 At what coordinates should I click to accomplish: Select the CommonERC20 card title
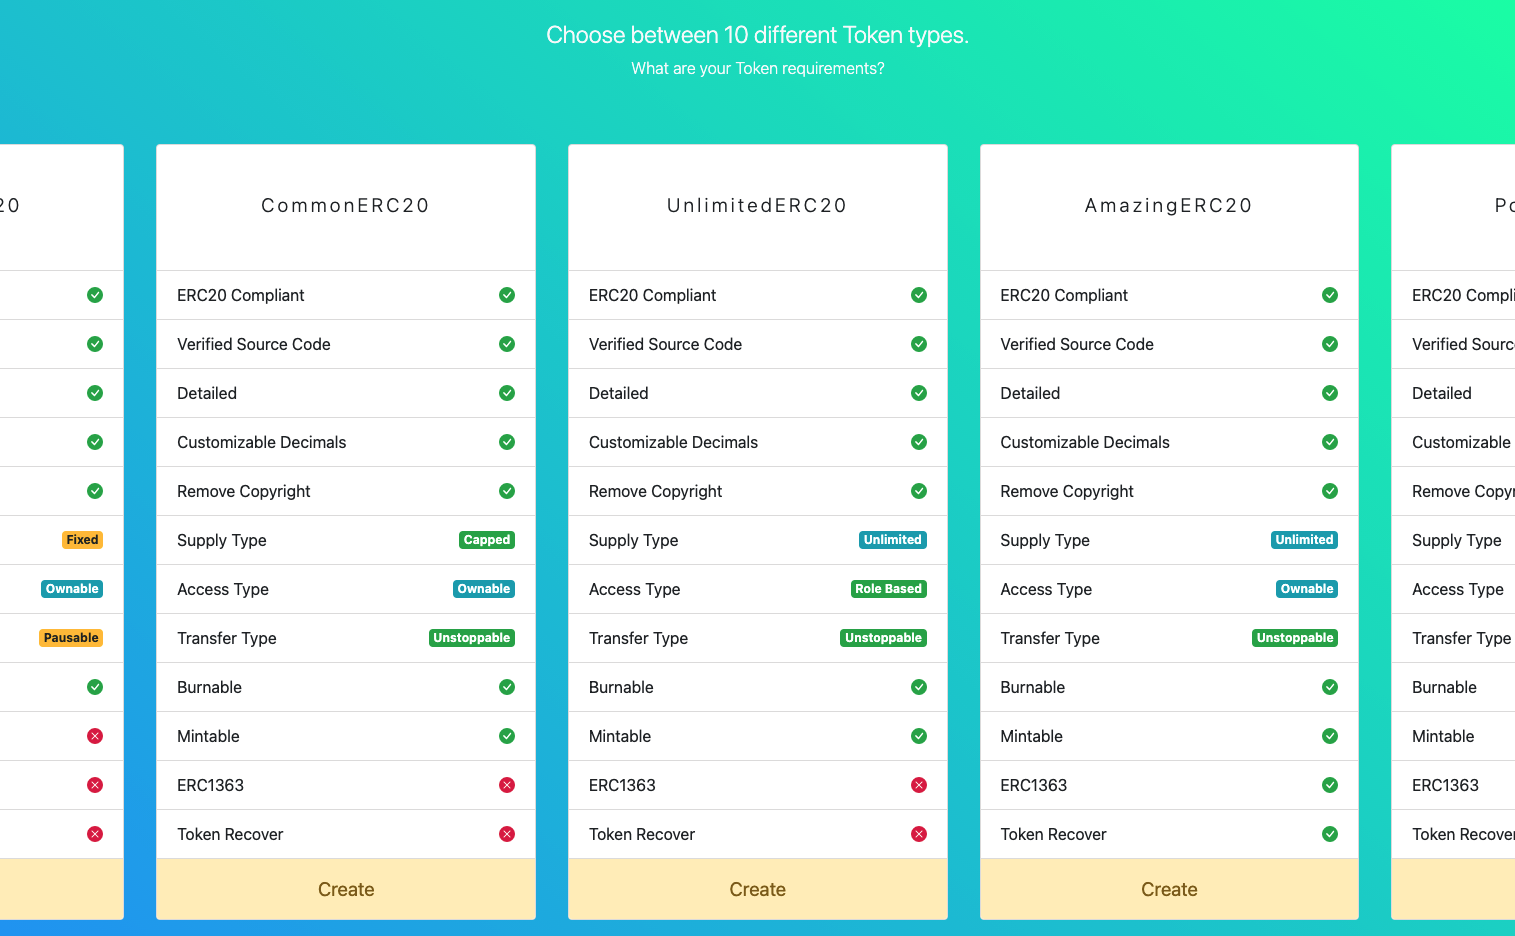[345, 206]
